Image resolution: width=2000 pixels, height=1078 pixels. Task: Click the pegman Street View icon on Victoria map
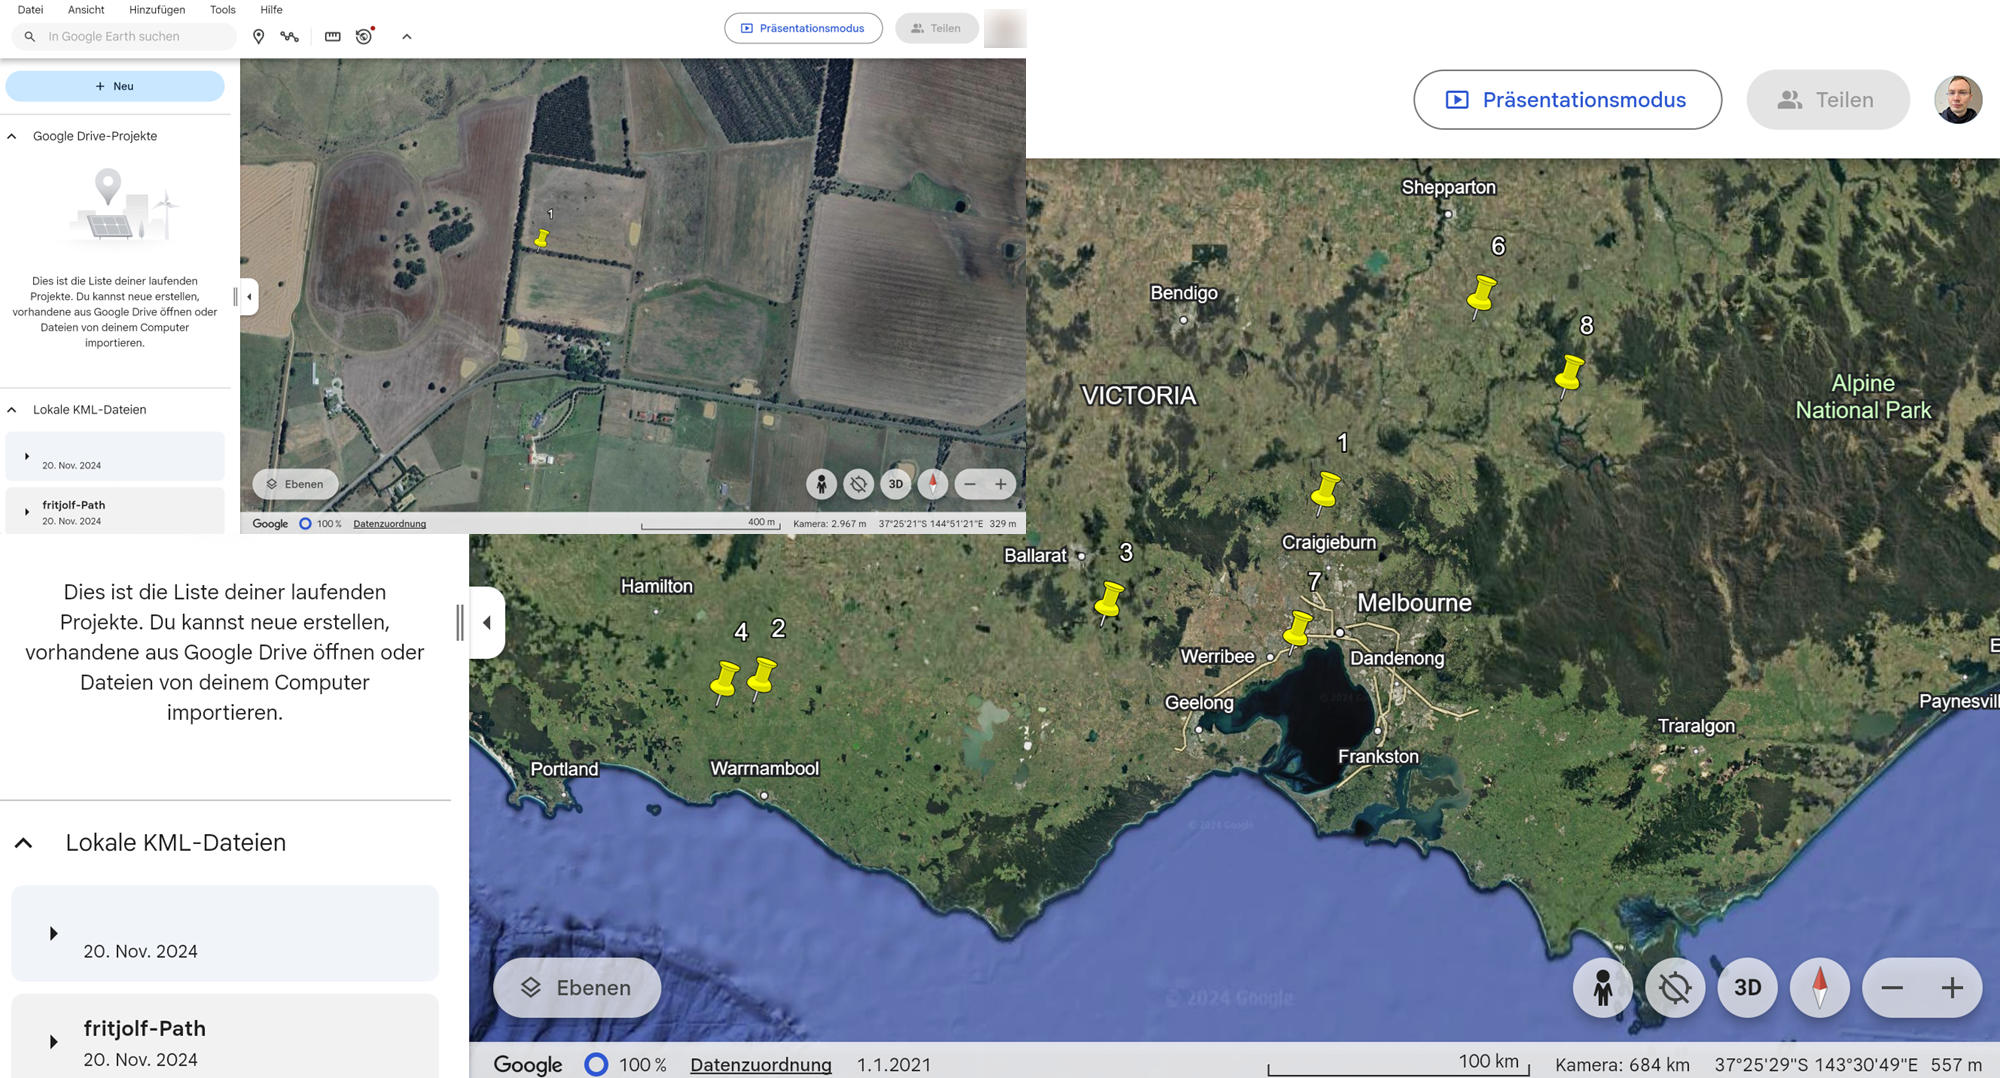1602,988
